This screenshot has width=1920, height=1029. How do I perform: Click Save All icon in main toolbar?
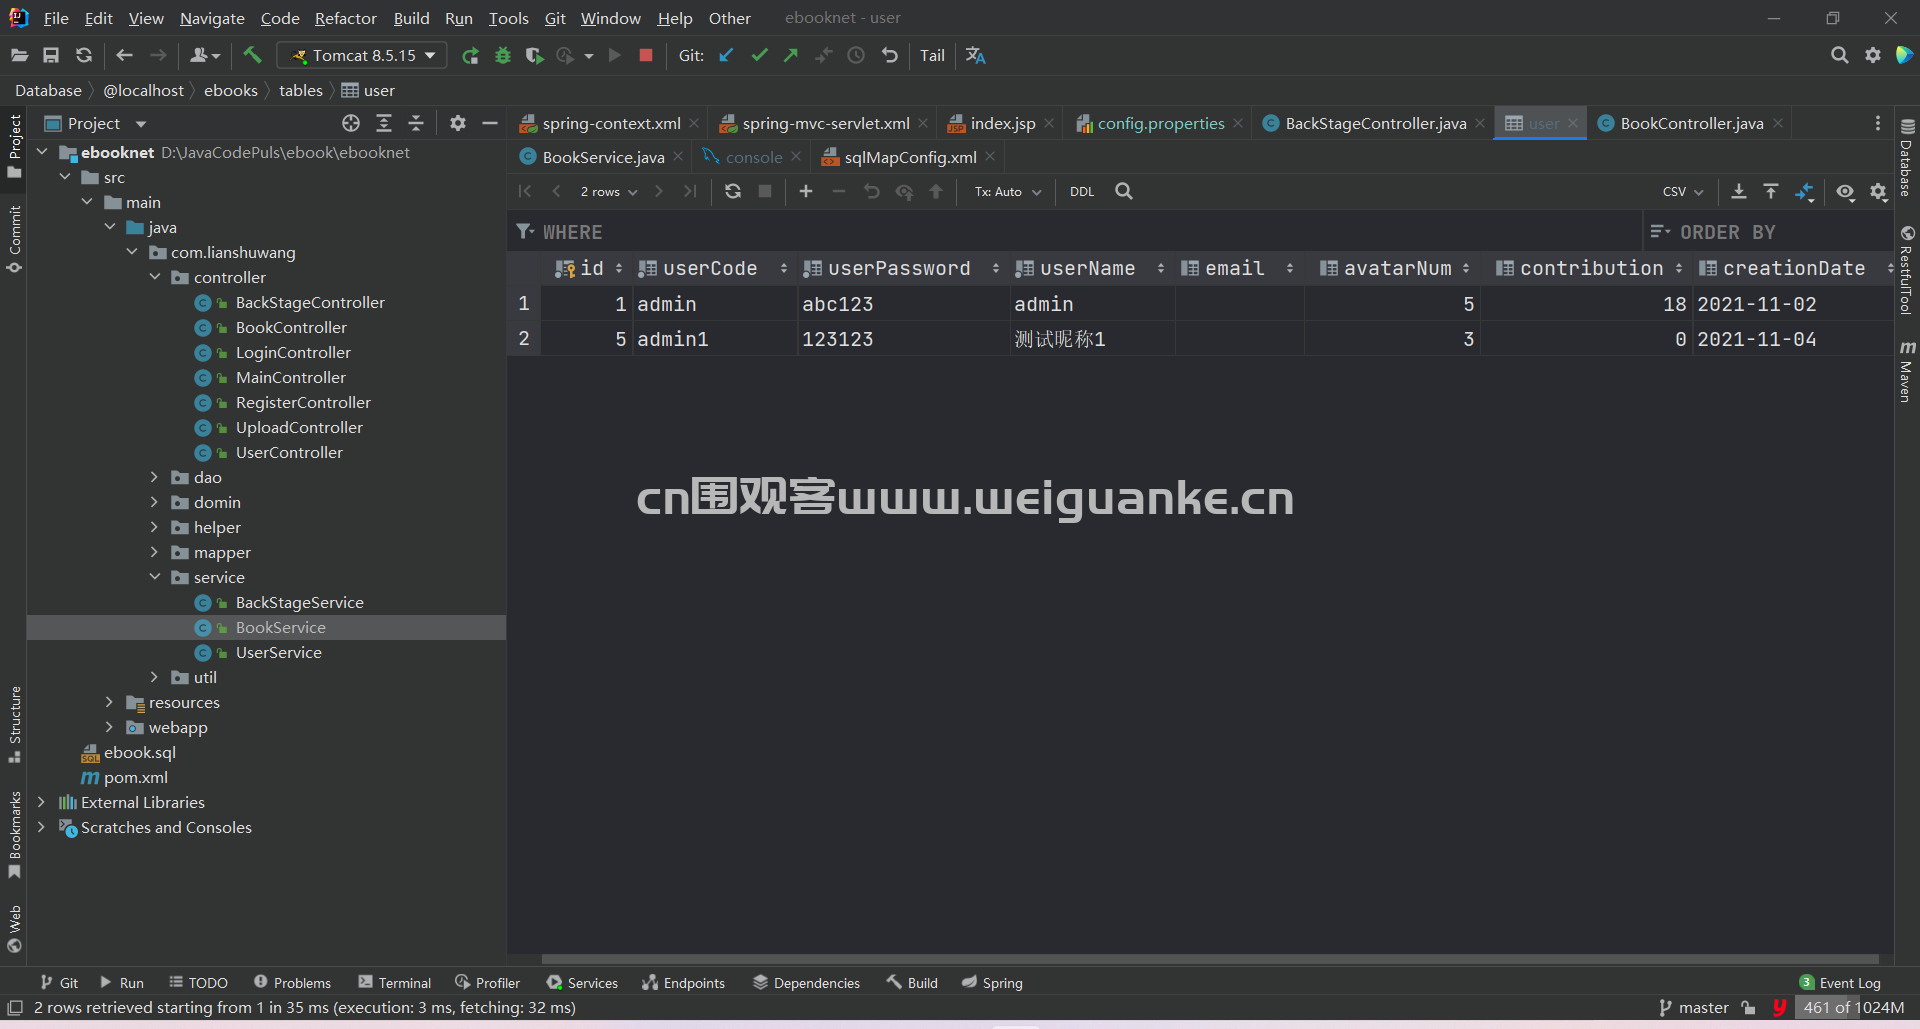pyautogui.click(x=51, y=55)
